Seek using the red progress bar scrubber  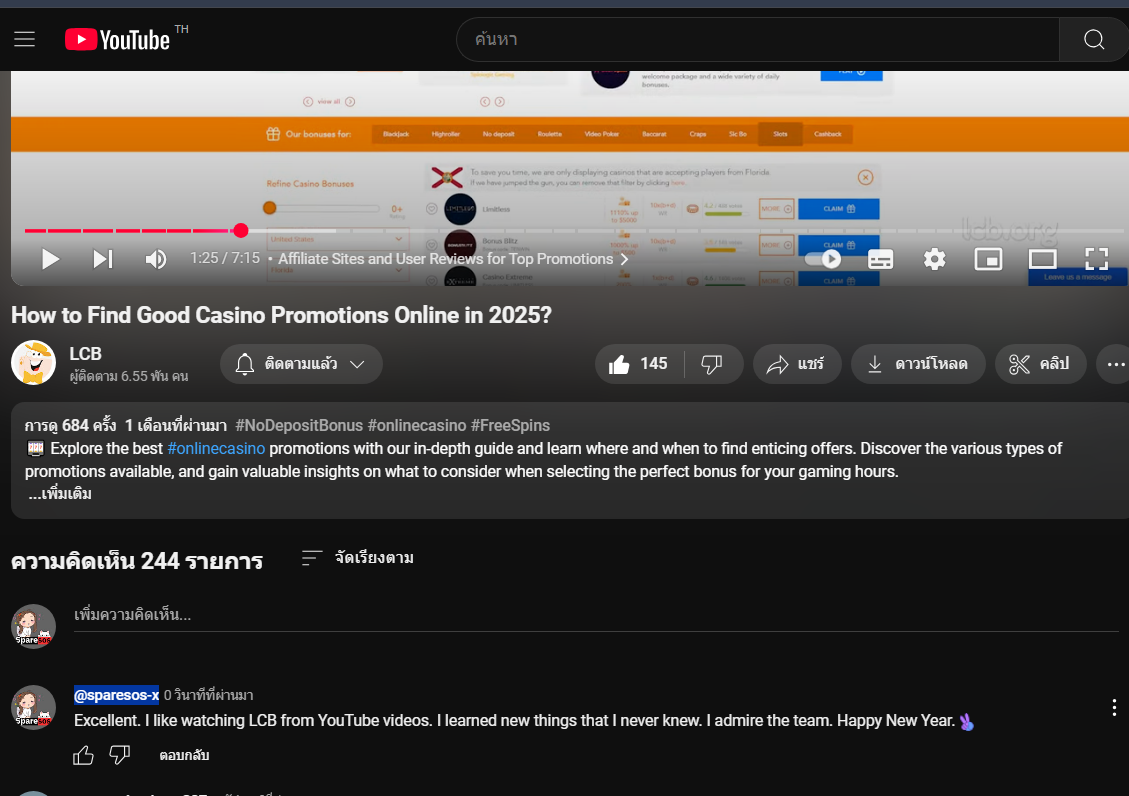[x=240, y=230]
